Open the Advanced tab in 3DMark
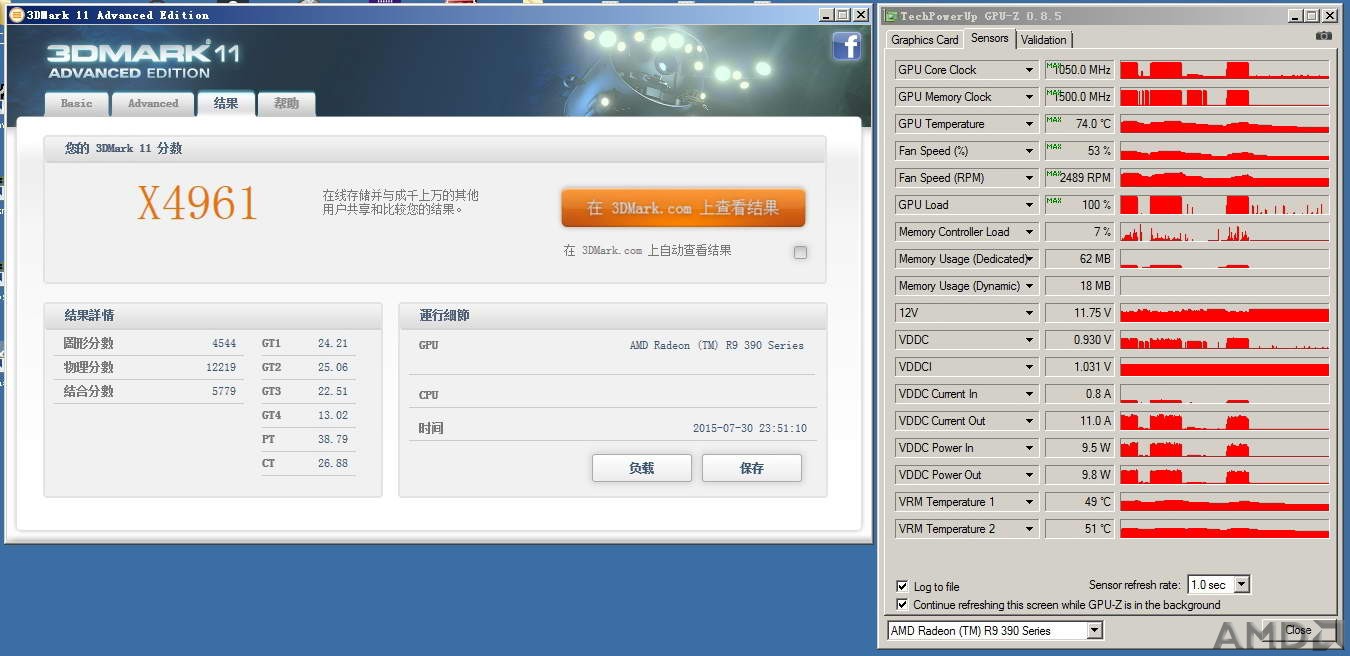 click(153, 103)
